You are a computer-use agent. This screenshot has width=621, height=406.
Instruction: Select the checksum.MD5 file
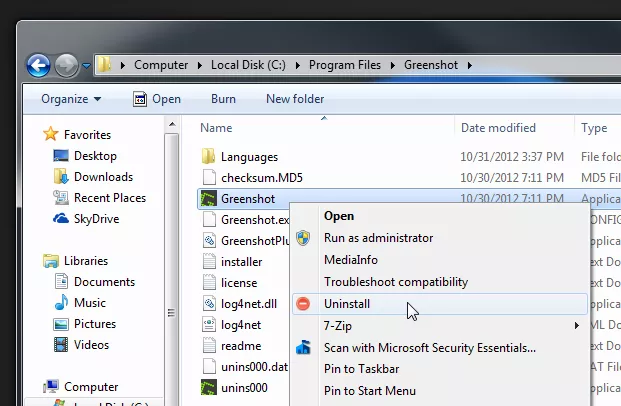point(262,178)
